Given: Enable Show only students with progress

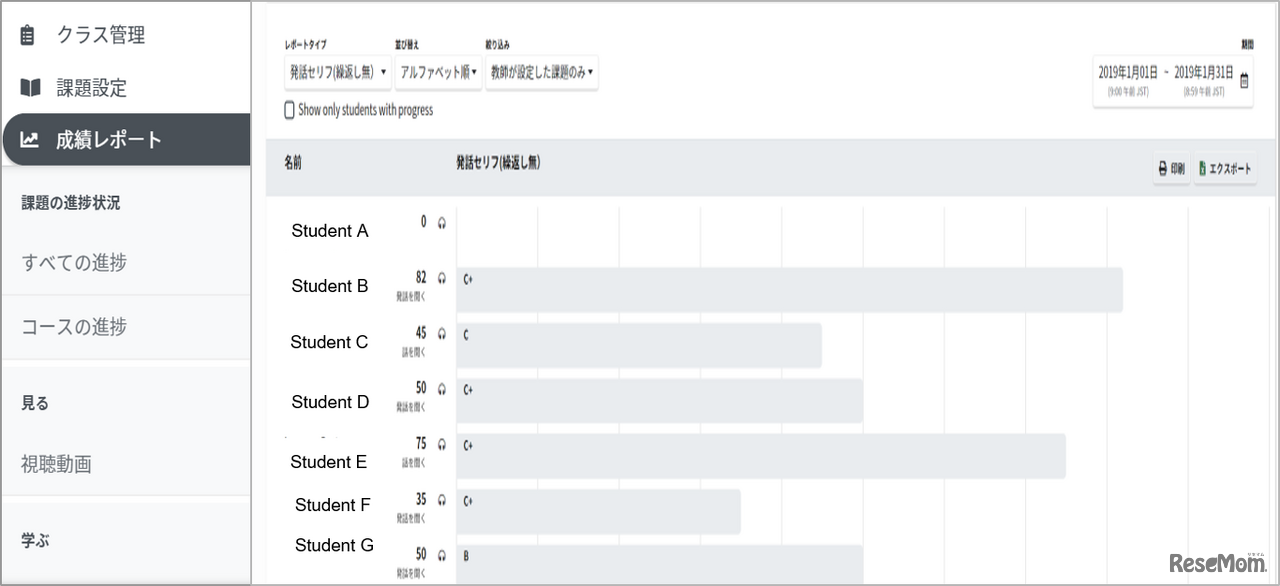Looking at the screenshot, I should pyautogui.click(x=290, y=110).
